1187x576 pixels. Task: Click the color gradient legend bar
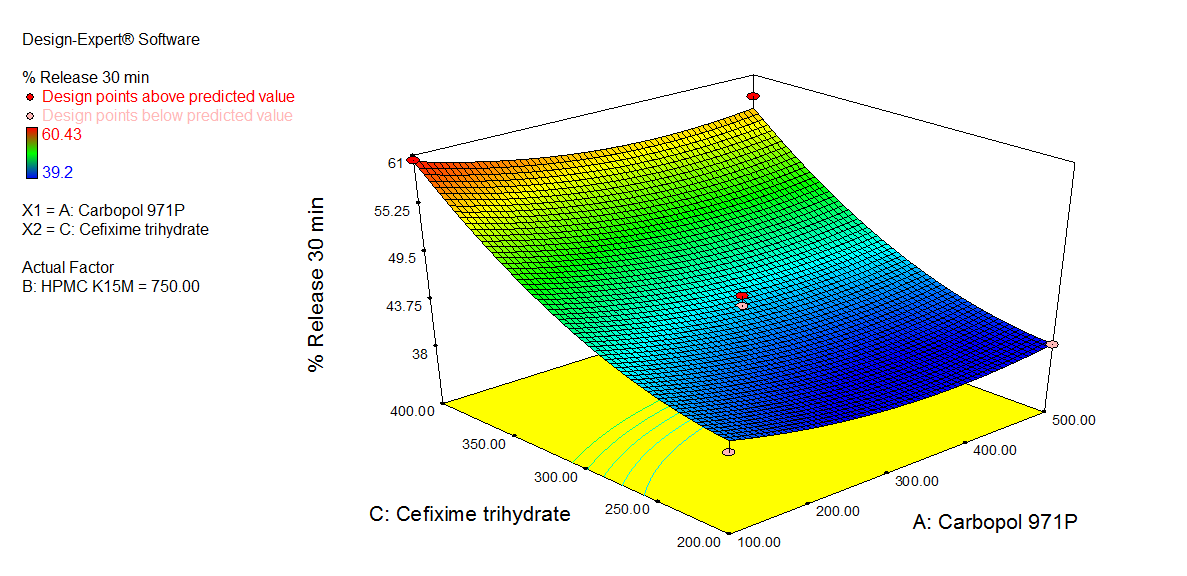(31, 153)
